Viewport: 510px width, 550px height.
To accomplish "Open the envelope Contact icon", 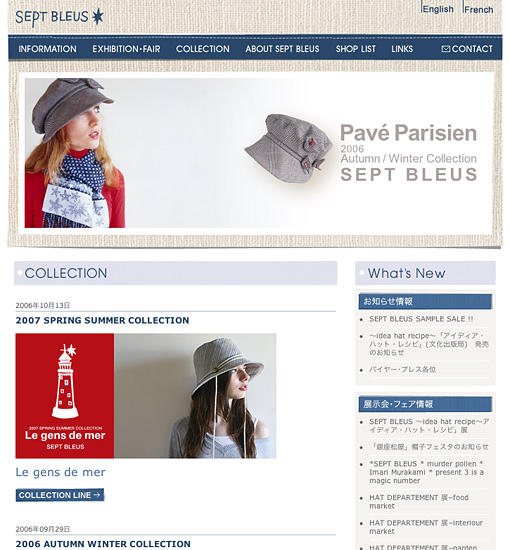I will [x=445, y=49].
